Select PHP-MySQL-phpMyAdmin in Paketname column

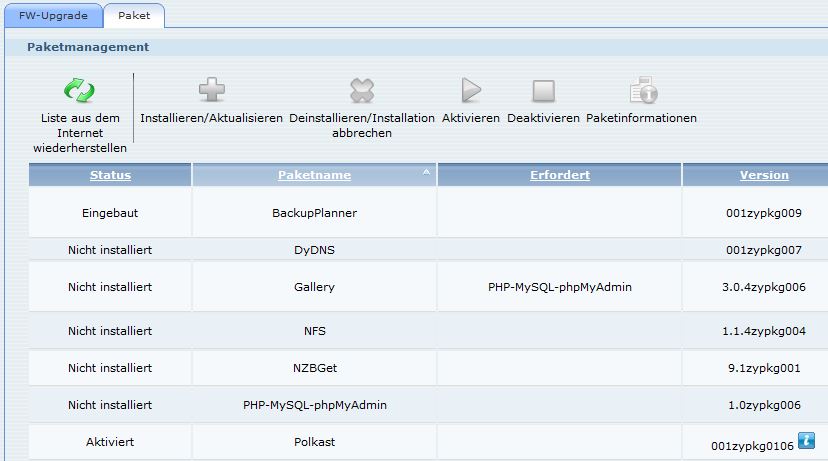tap(315, 405)
